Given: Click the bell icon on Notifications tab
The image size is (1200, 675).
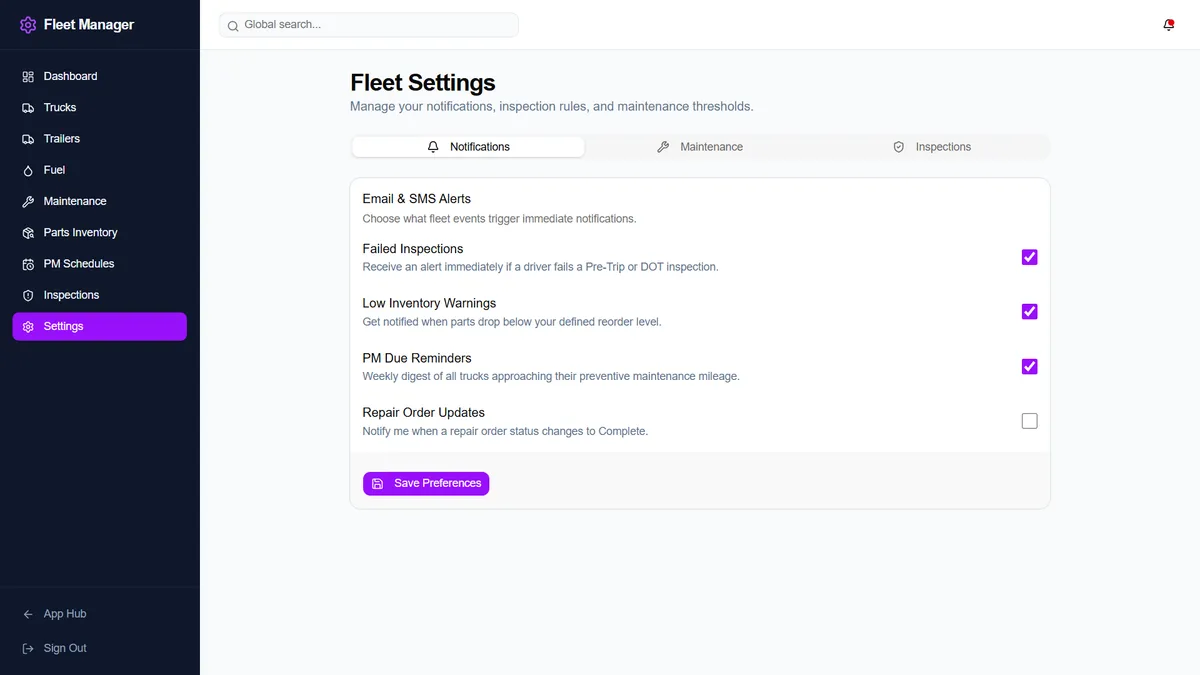Looking at the screenshot, I should 433,147.
